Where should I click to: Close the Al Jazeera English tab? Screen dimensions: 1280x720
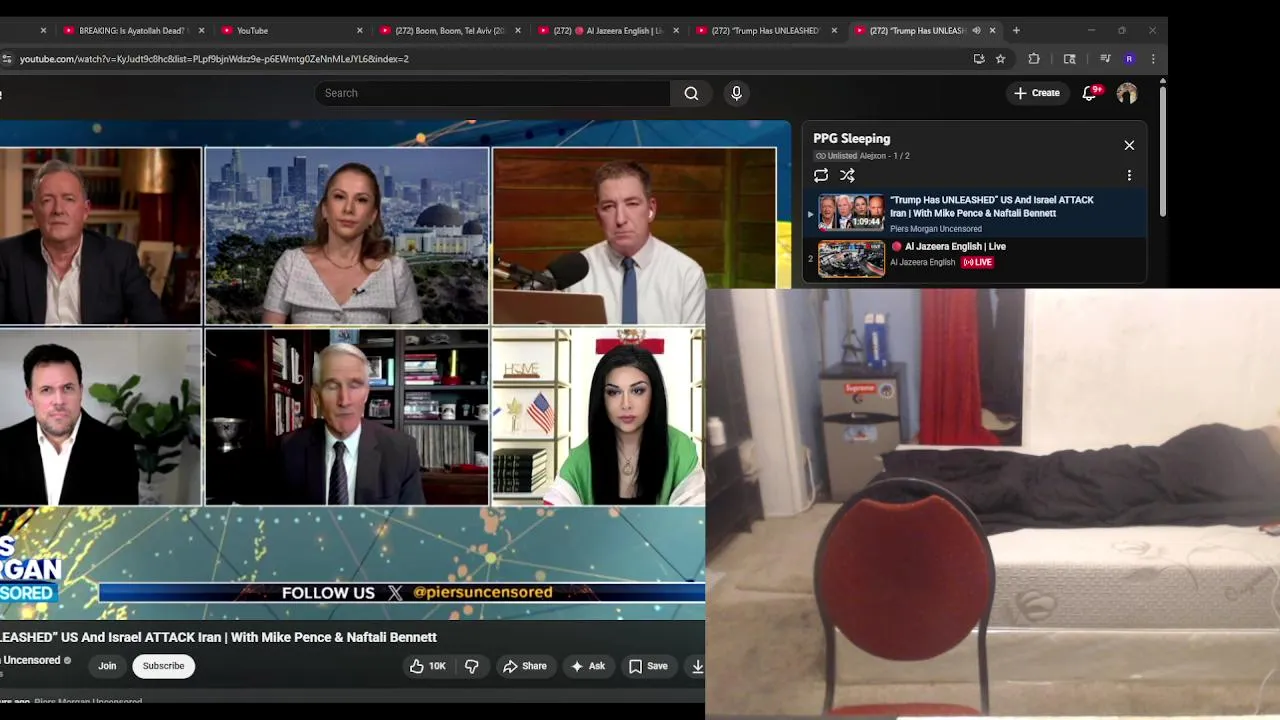(675, 30)
